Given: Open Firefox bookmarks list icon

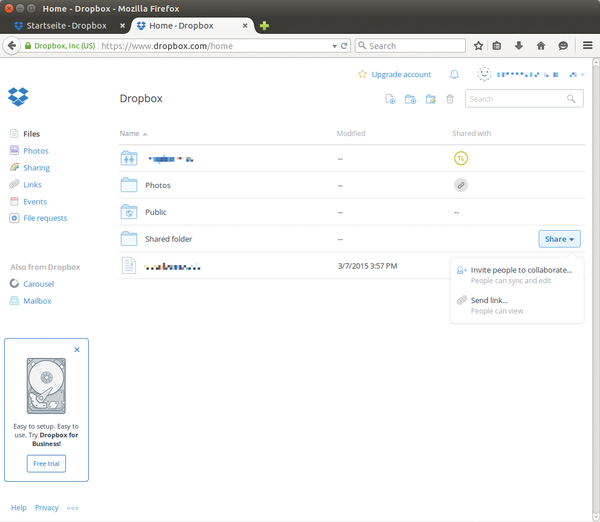Looking at the screenshot, I should (x=497, y=46).
